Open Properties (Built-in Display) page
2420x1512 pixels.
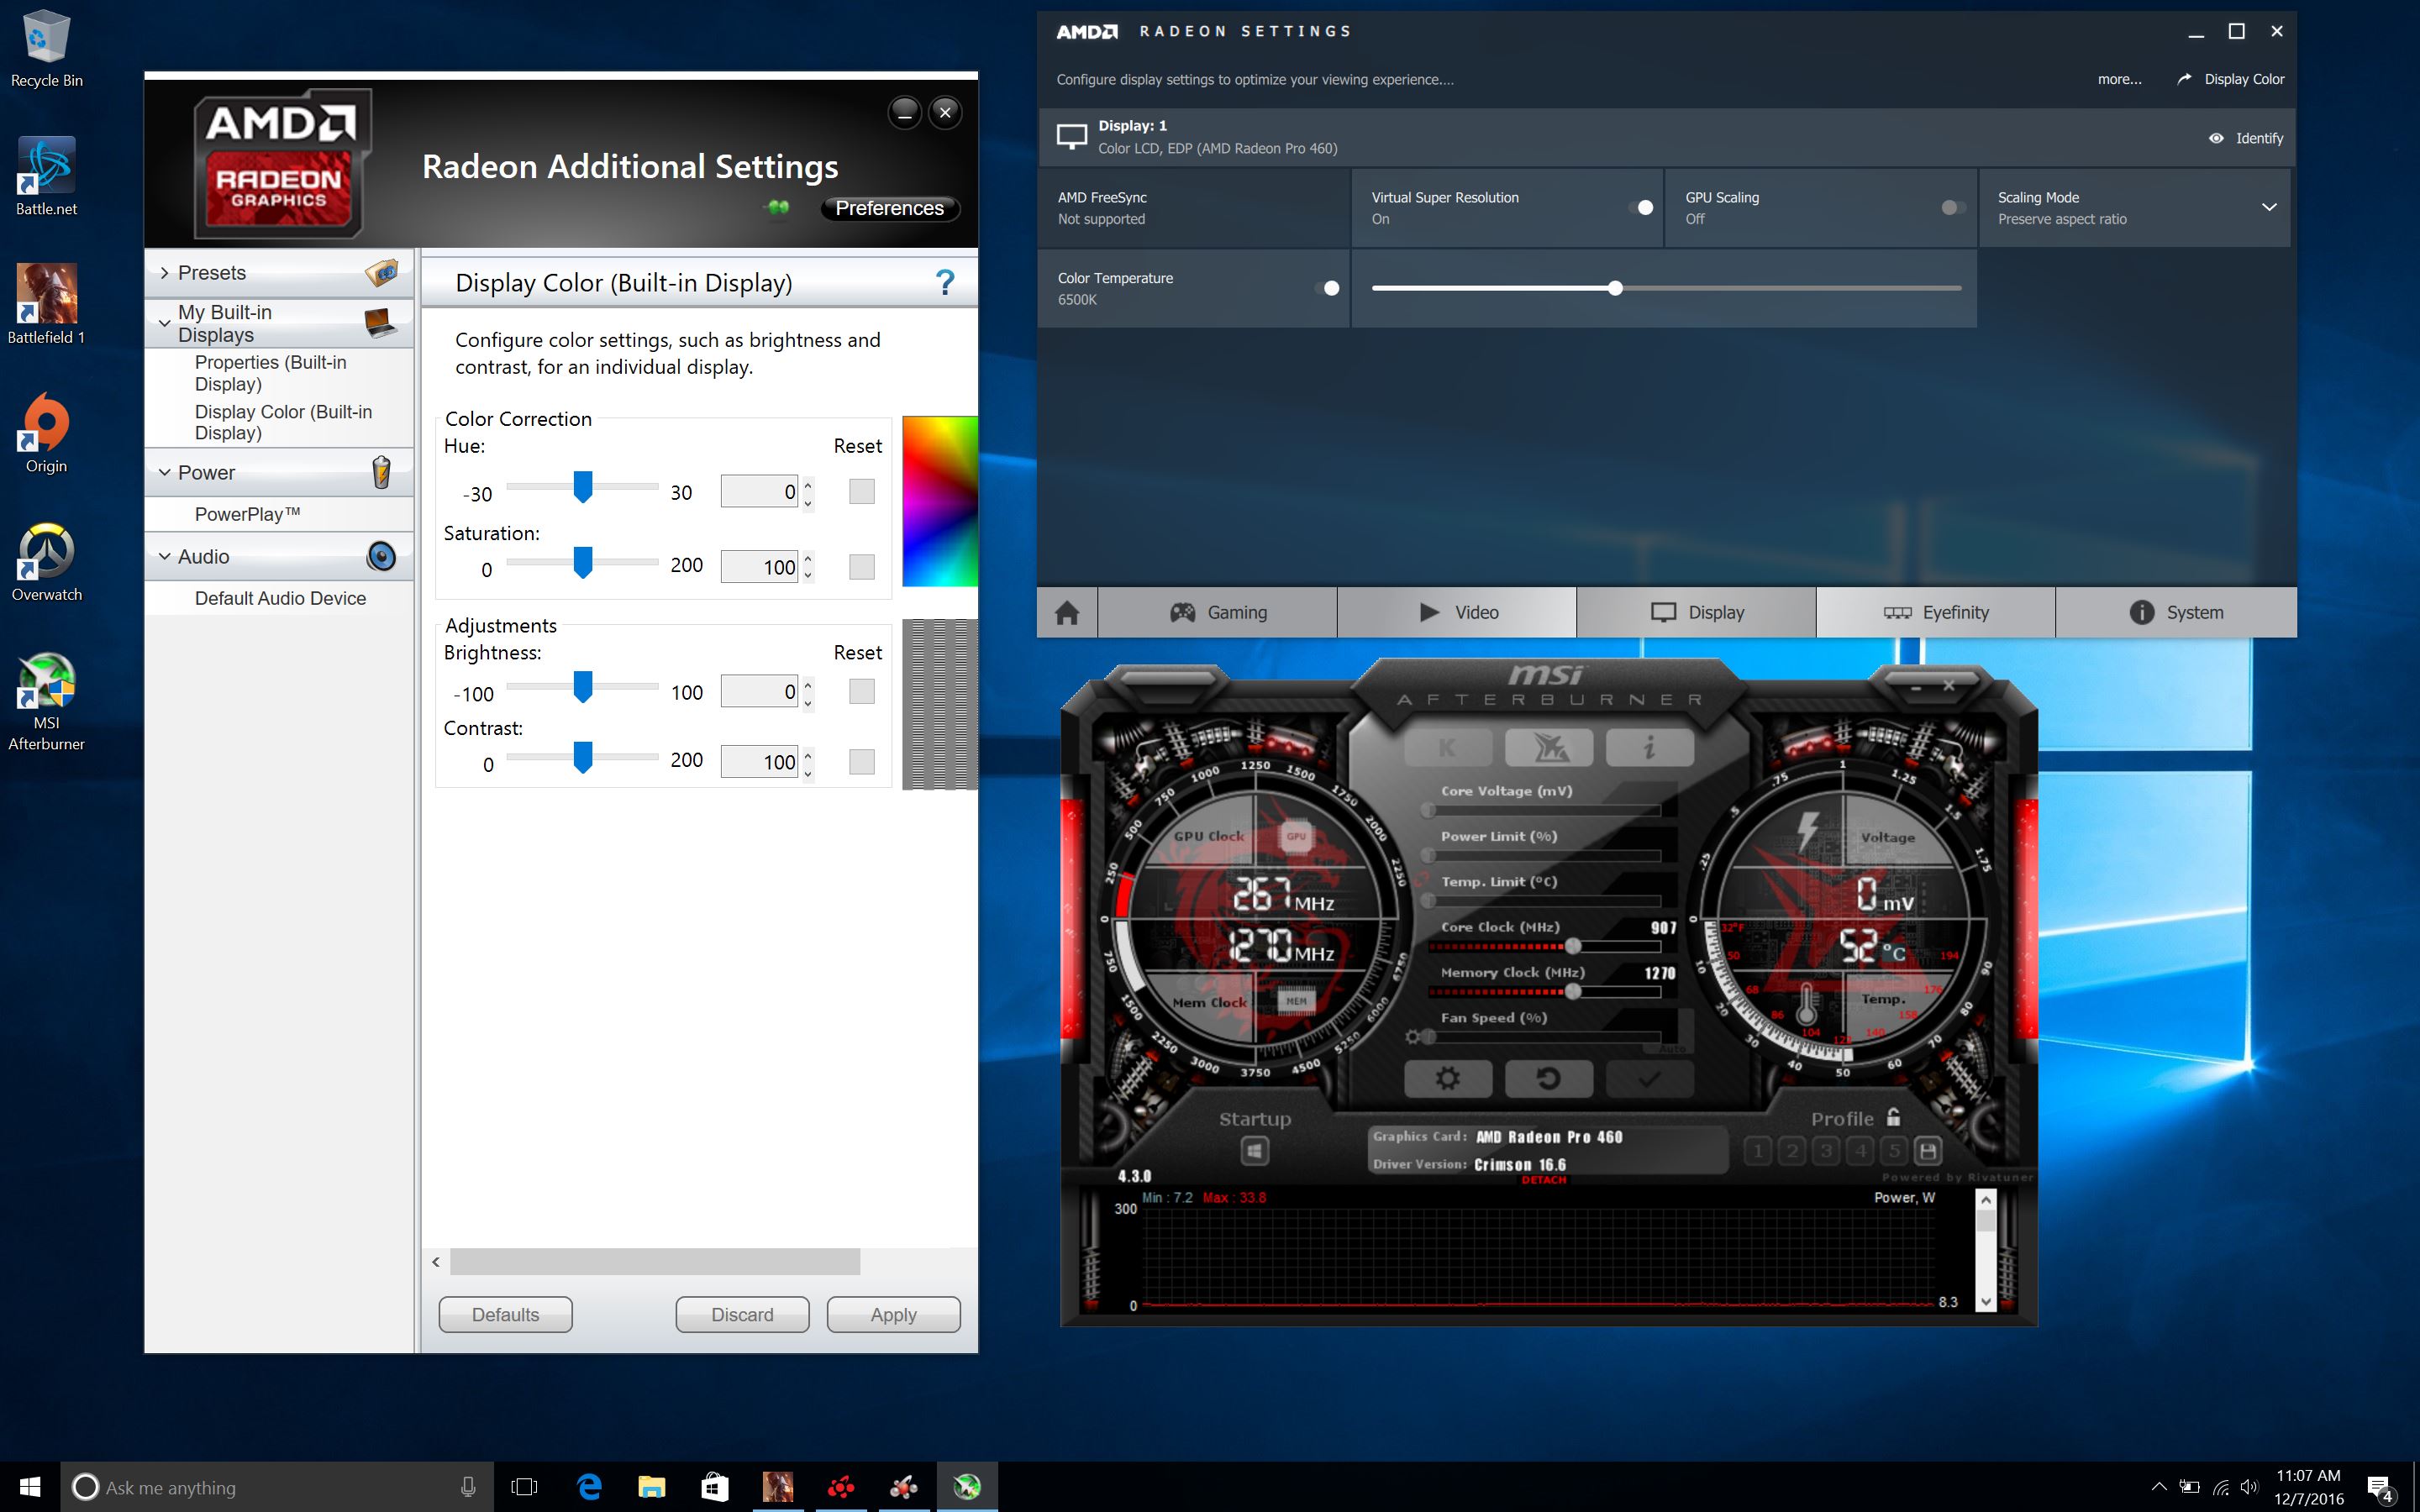tap(271, 373)
